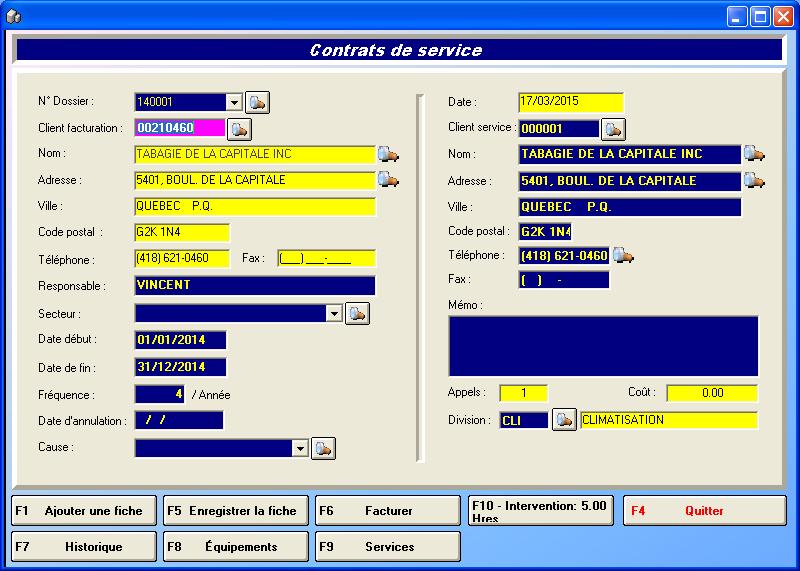800x571 pixels.
Task: Open F8 Équipements
Action: (235, 547)
